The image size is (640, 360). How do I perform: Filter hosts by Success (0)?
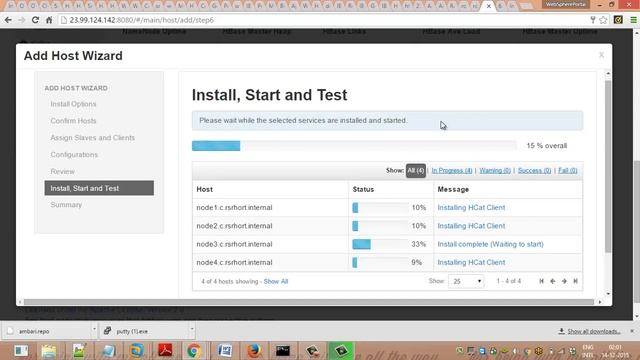[x=534, y=171]
